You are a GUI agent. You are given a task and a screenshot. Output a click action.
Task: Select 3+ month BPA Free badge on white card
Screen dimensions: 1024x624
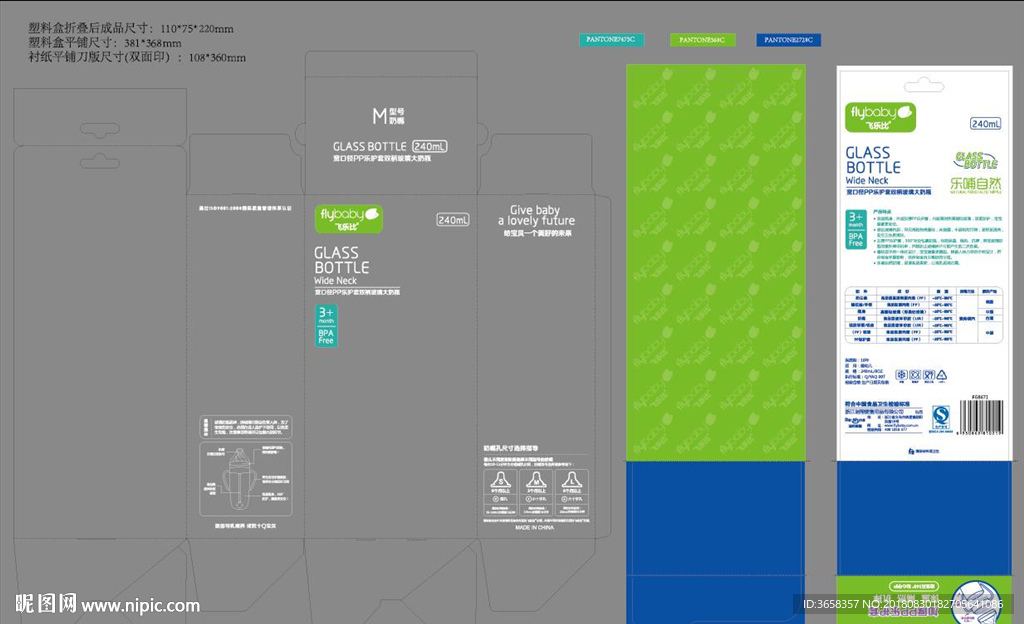click(x=856, y=228)
